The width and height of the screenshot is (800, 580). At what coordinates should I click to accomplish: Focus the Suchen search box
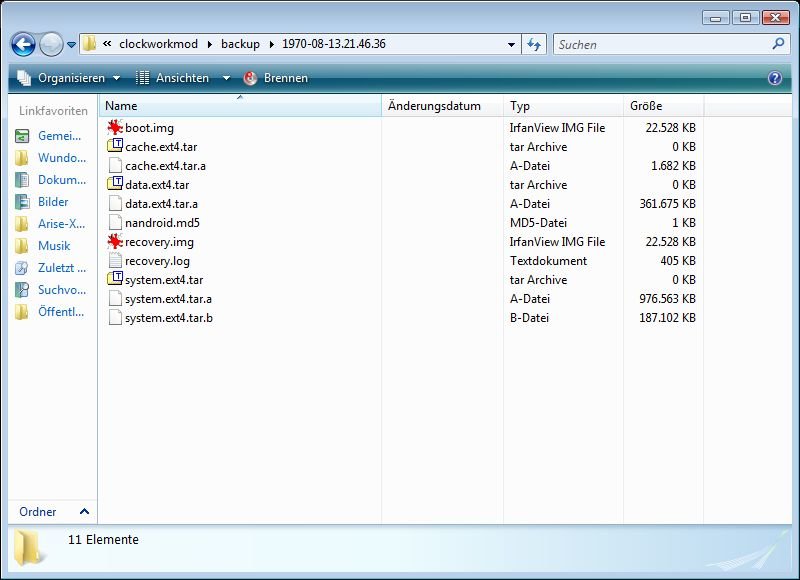pos(663,44)
